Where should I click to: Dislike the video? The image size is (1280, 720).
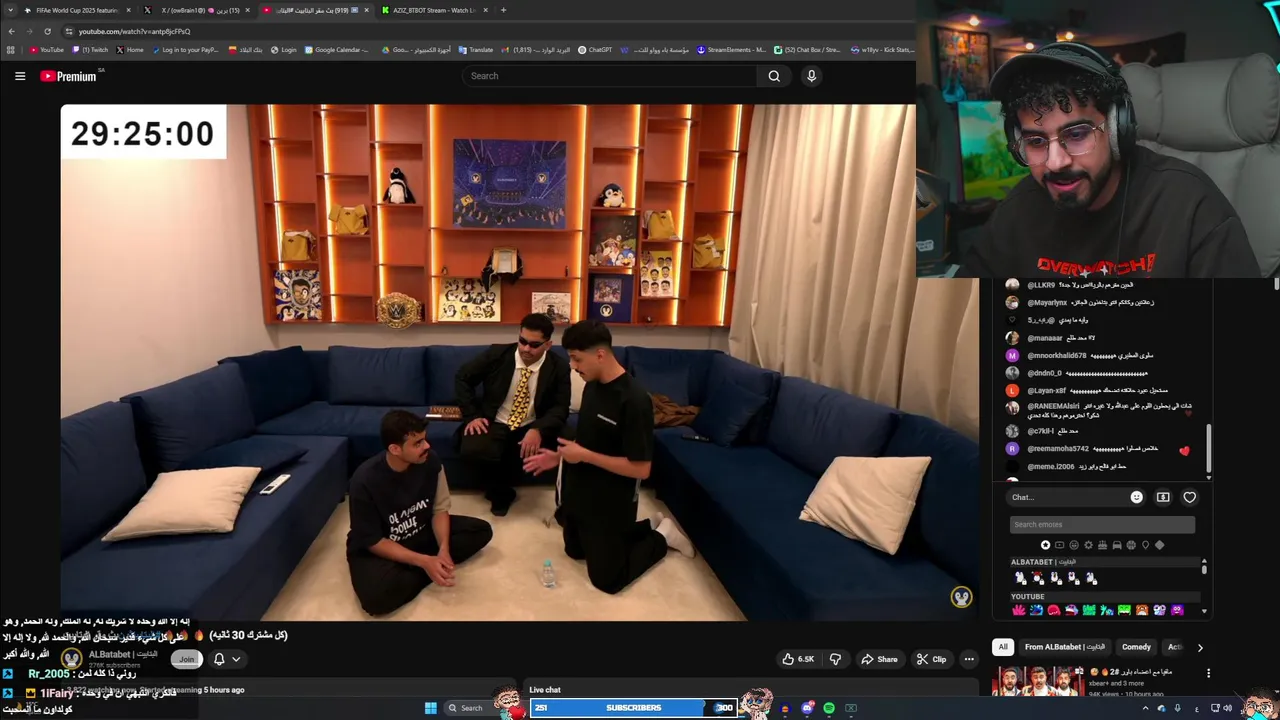point(835,659)
